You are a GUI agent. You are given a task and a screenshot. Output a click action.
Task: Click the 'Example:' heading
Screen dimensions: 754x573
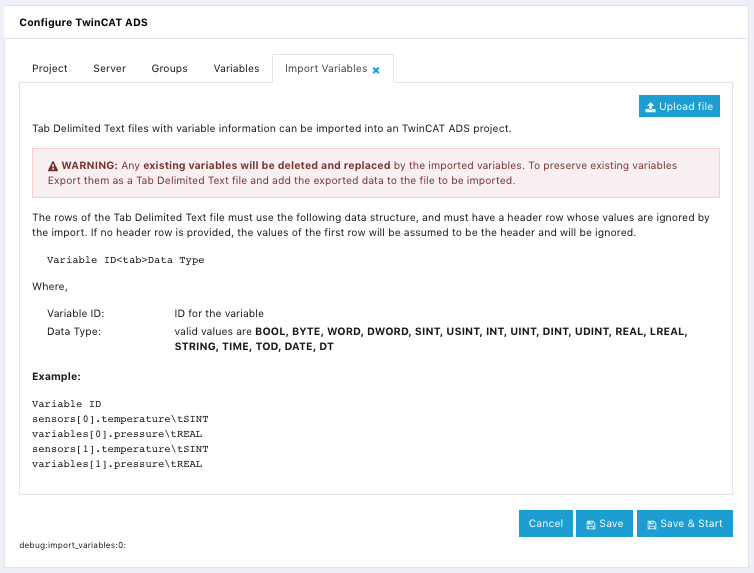click(x=56, y=376)
